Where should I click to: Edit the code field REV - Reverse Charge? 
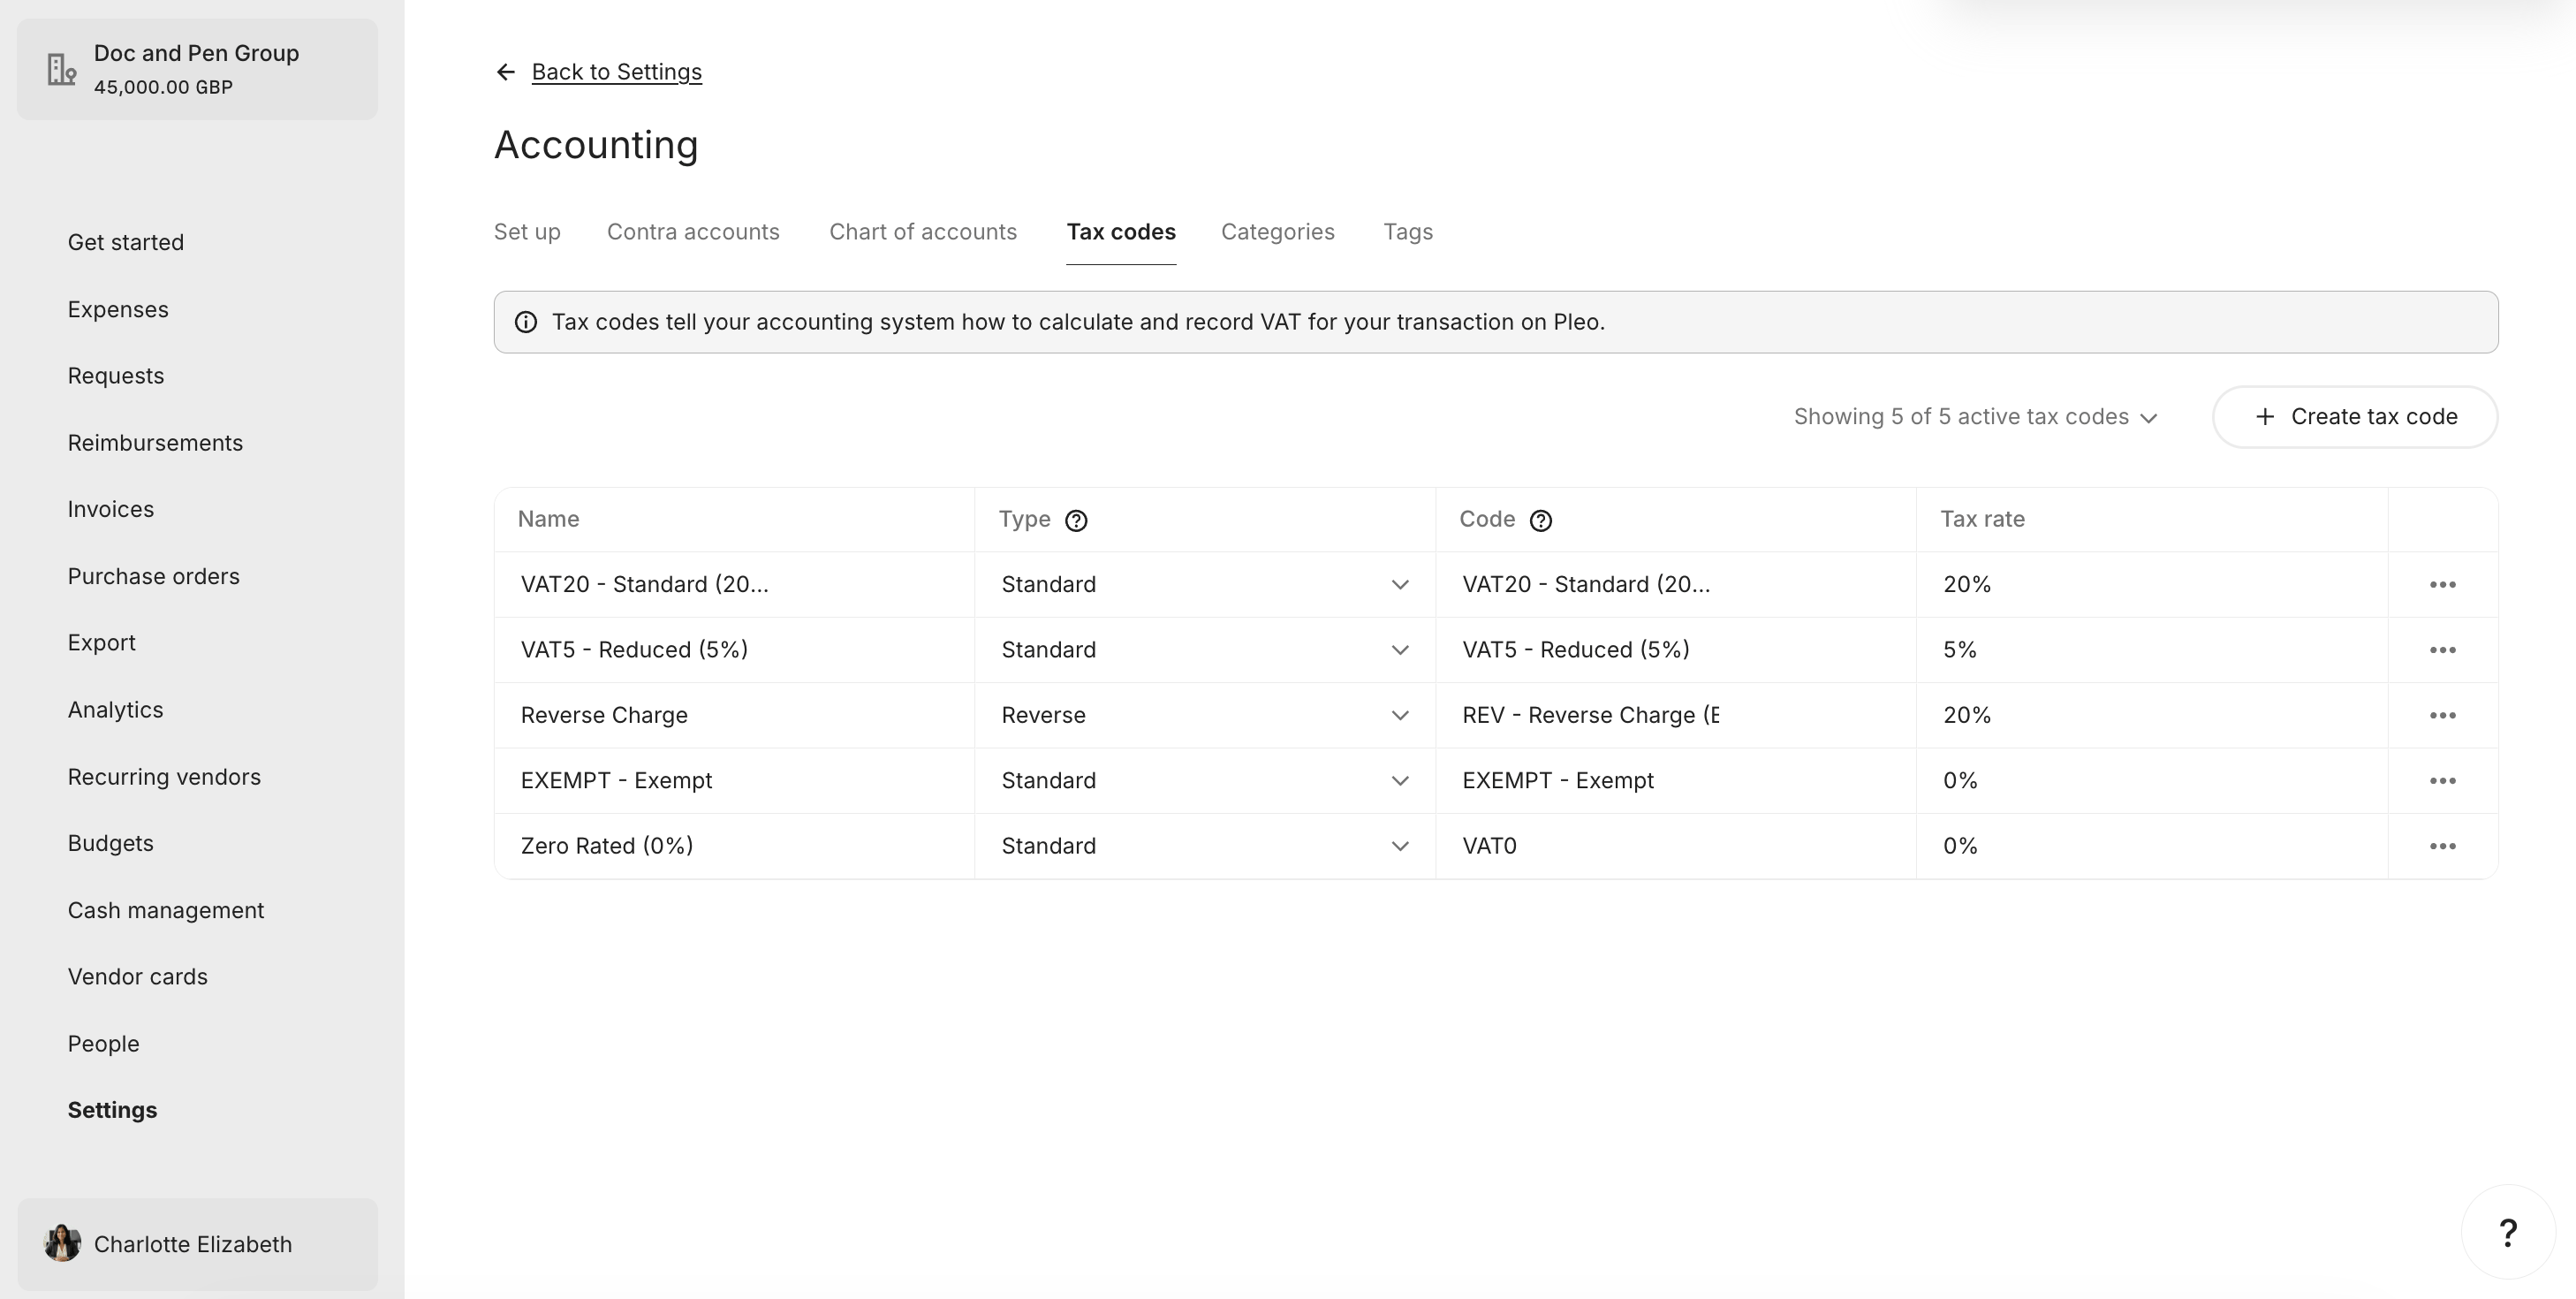tap(1676, 715)
